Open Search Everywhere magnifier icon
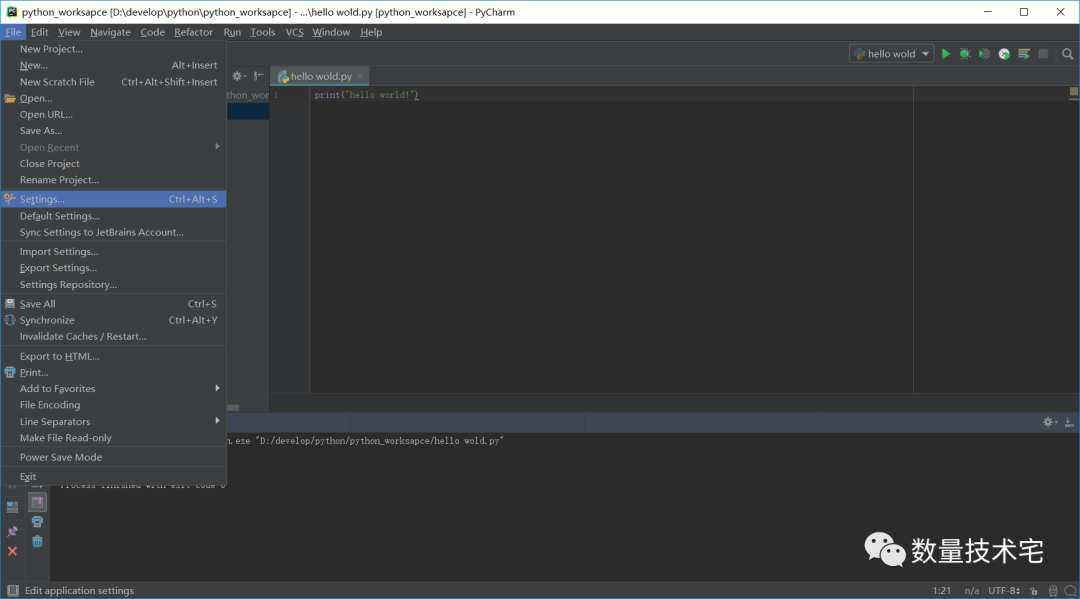 point(1066,54)
